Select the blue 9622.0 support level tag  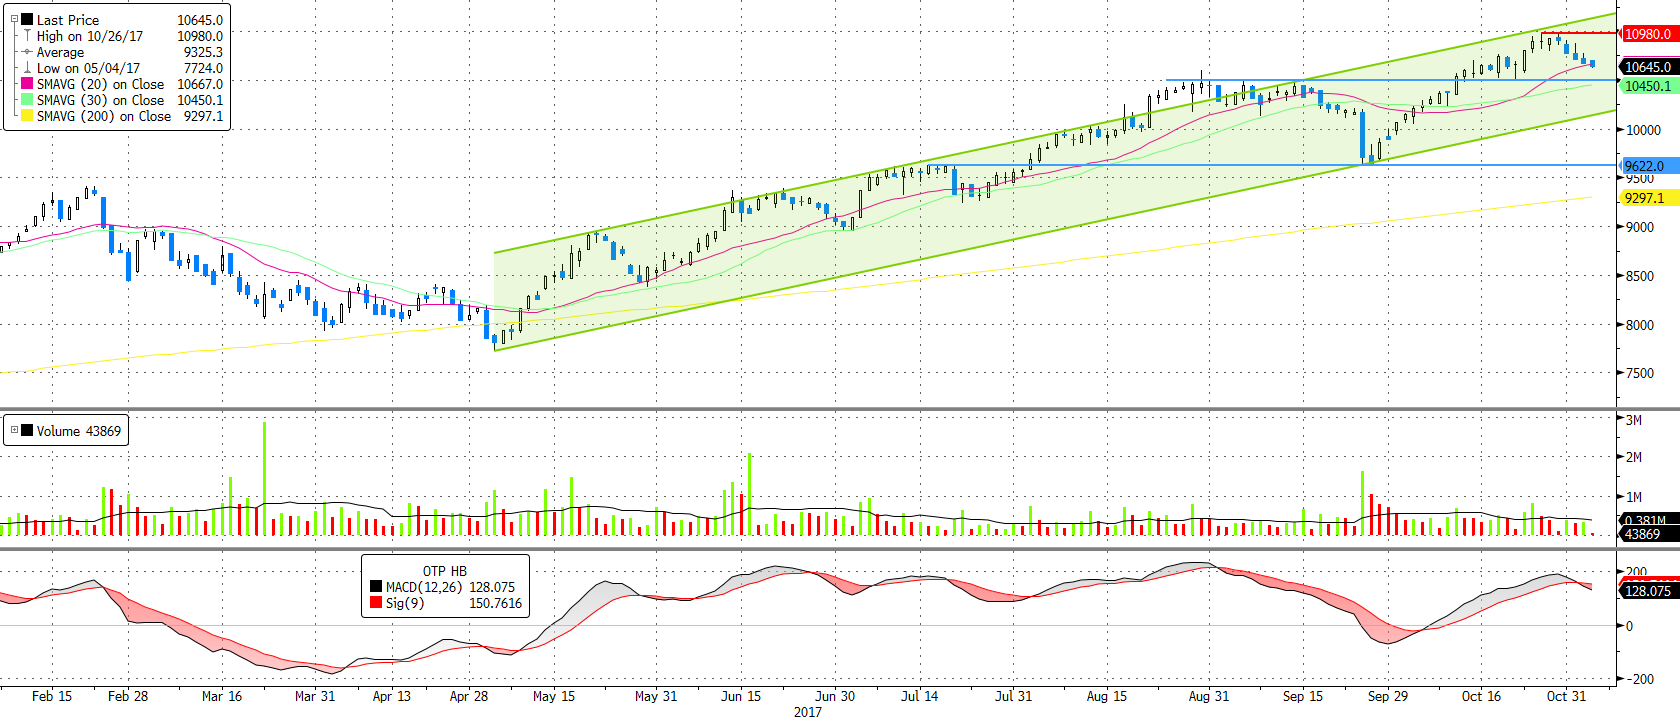(1644, 166)
